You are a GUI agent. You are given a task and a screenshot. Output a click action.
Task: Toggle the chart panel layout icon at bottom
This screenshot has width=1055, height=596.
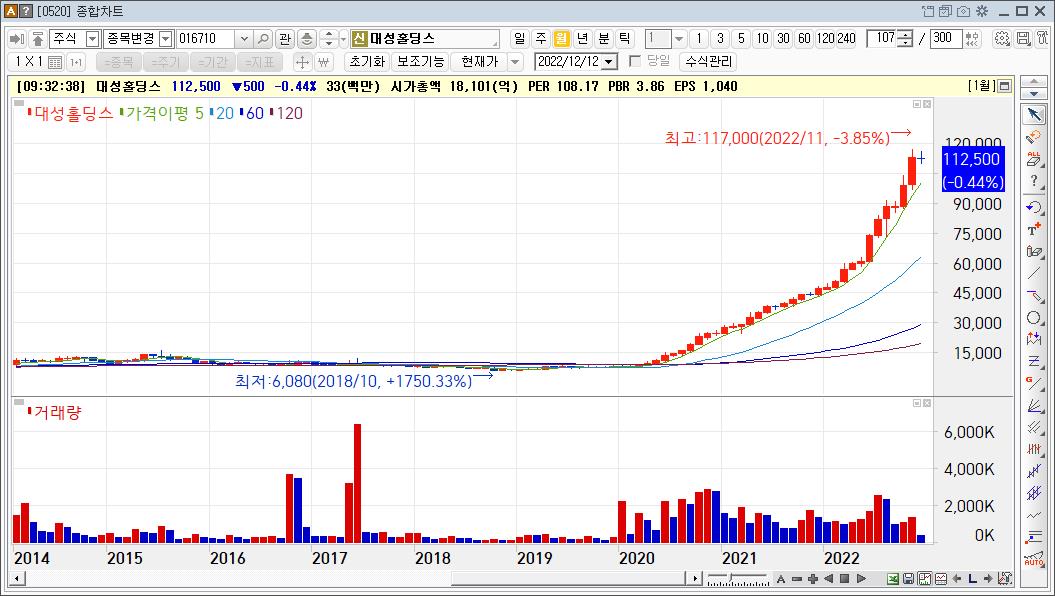(x=941, y=579)
